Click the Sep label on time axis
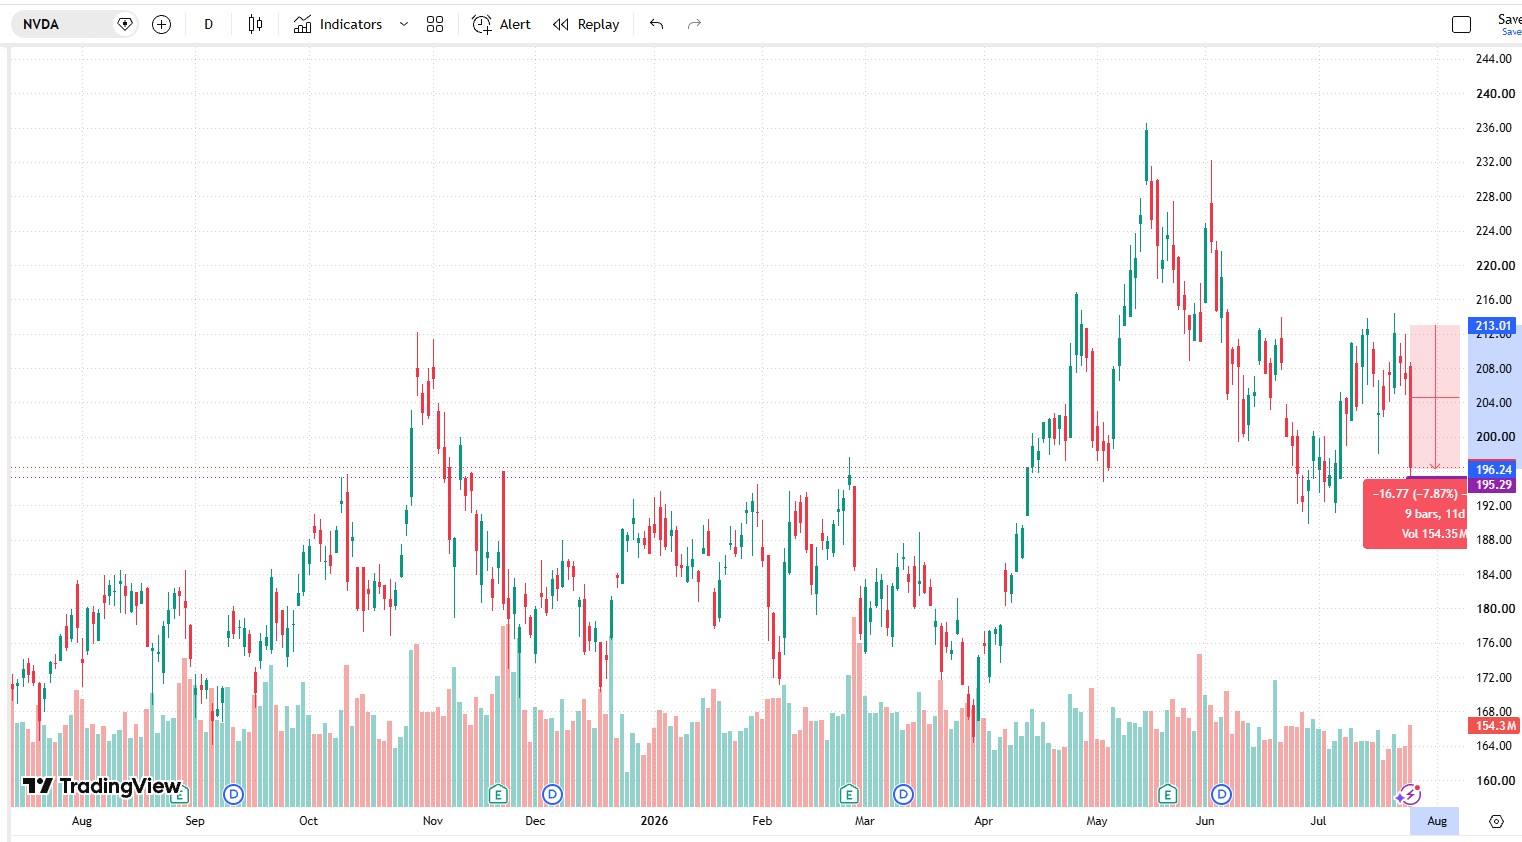 195,821
